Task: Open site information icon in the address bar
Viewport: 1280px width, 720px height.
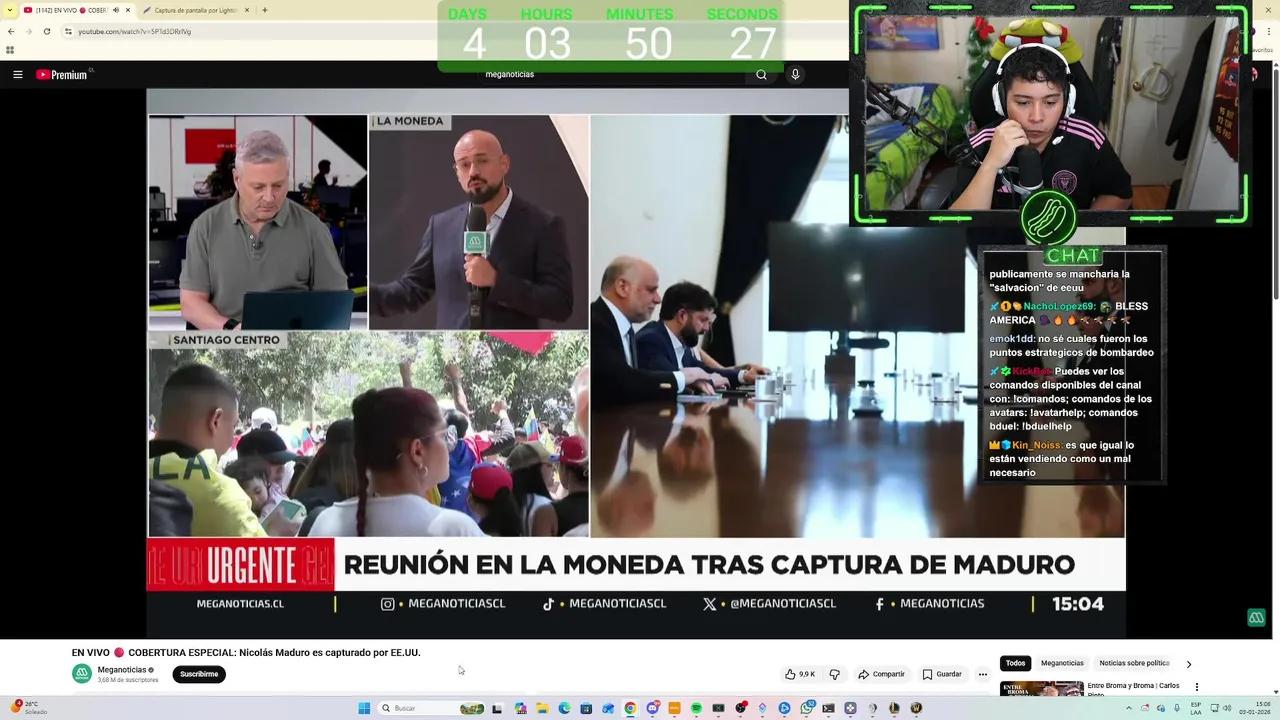Action: click(x=68, y=31)
